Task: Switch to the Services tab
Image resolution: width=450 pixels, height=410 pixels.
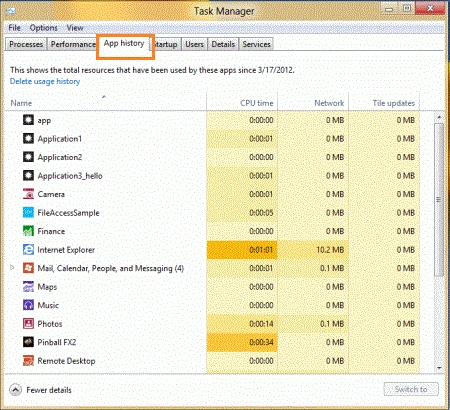Action: click(256, 44)
